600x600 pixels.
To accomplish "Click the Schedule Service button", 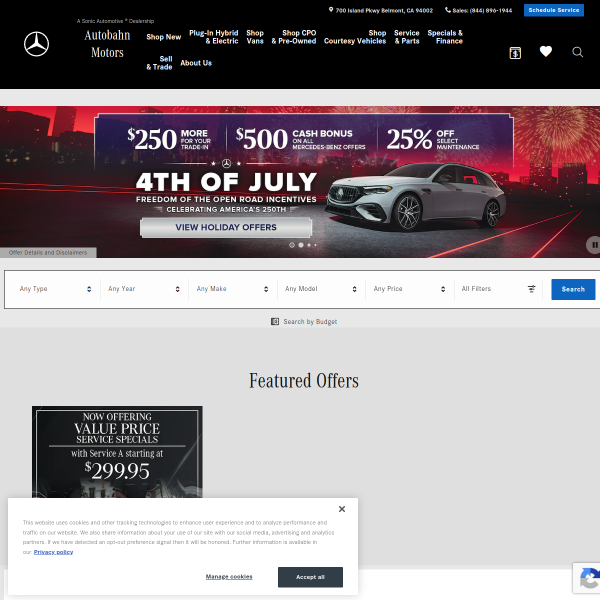I will [x=554, y=10].
